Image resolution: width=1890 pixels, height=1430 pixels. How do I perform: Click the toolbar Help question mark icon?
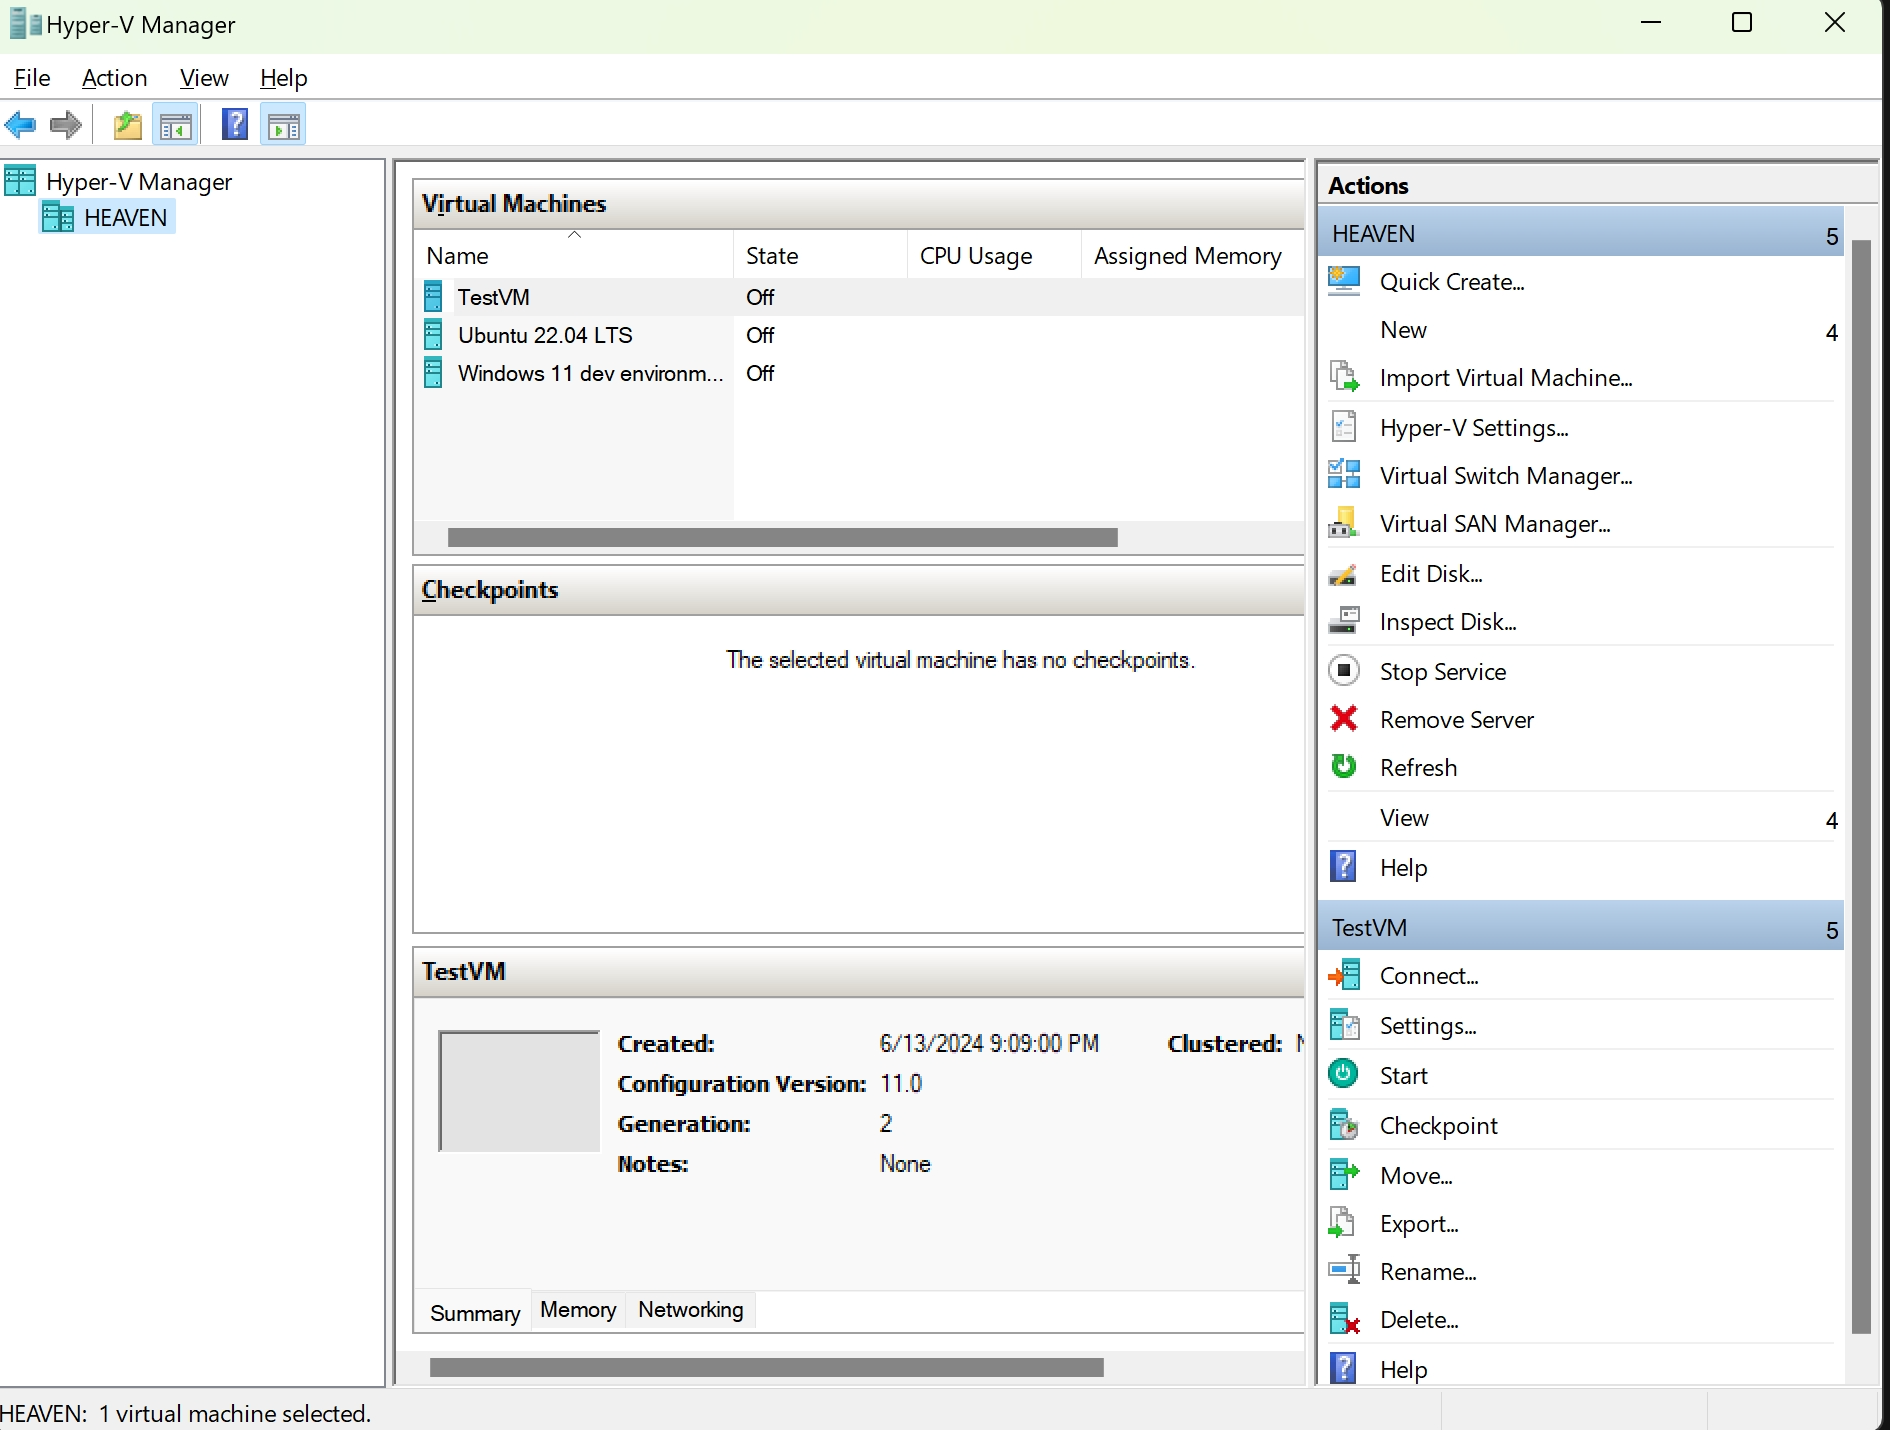point(235,125)
